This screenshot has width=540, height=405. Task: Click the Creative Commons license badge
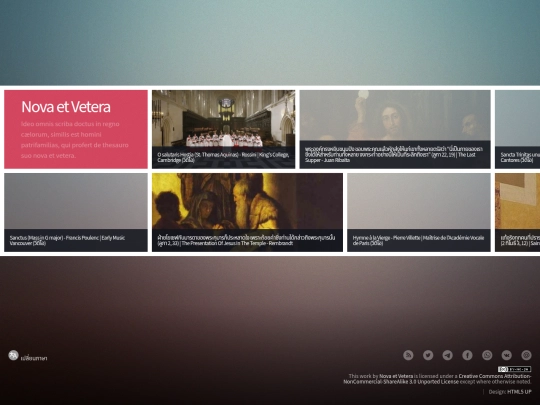click(x=514, y=369)
